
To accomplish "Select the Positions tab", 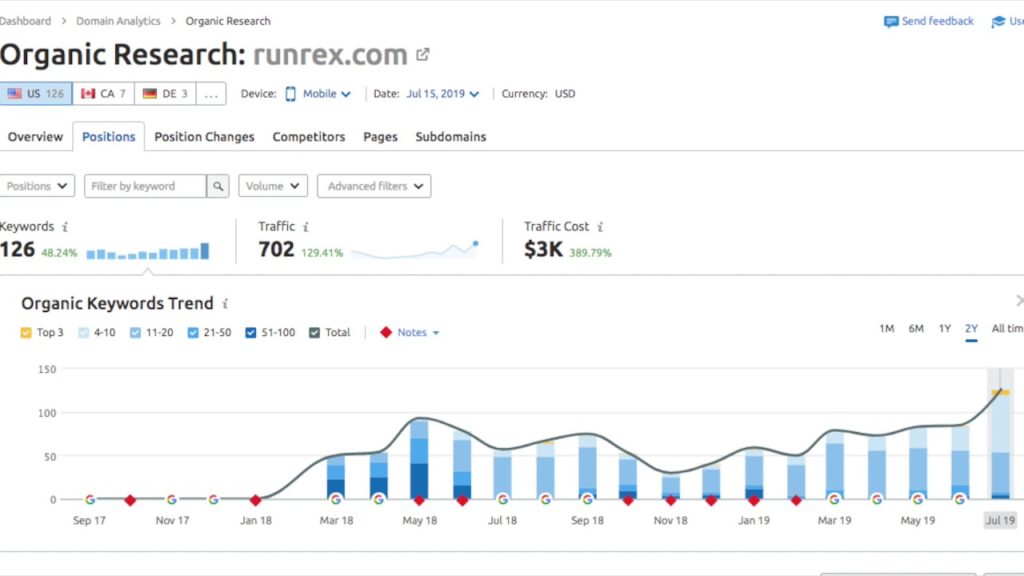I will click(x=108, y=136).
